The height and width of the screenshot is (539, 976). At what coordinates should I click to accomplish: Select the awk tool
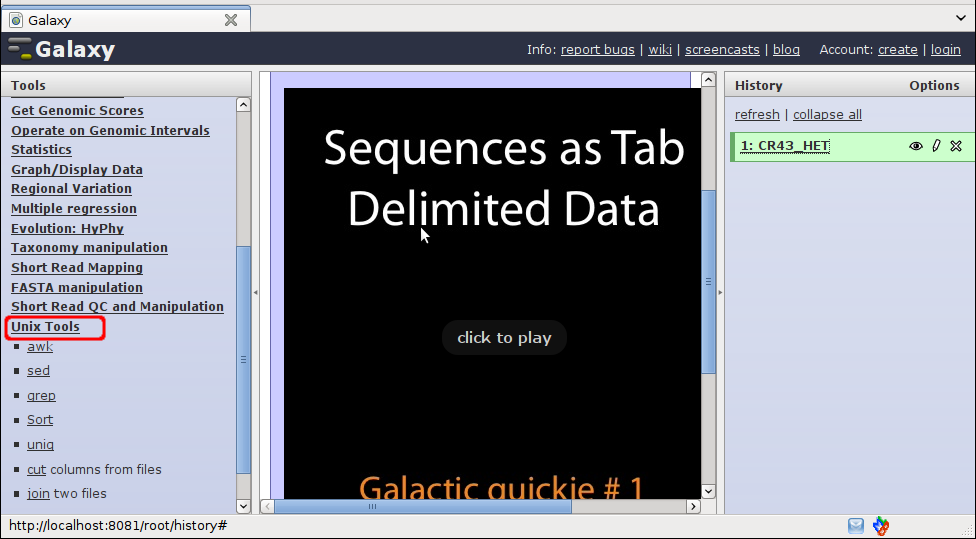pos(40,347)
